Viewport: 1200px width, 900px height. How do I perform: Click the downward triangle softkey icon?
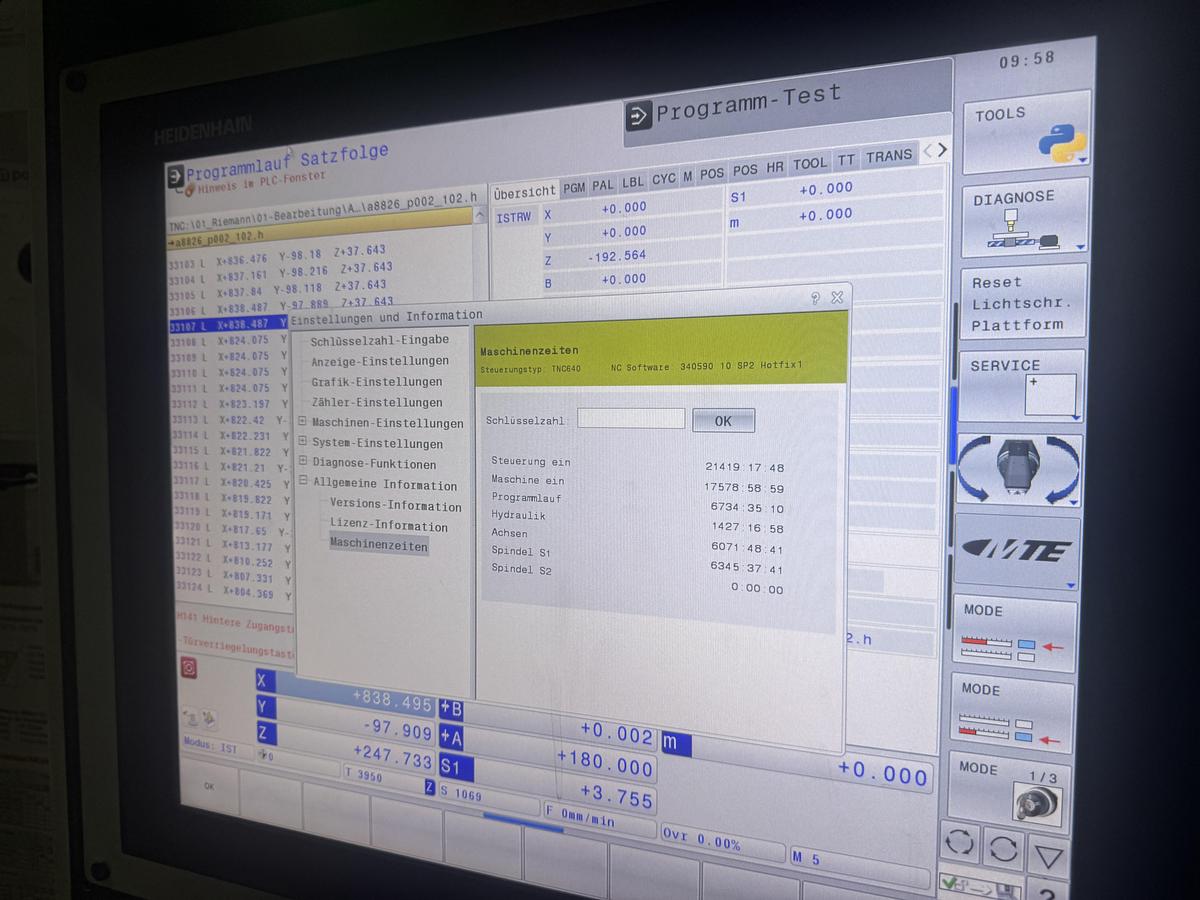click(1048, 855)
